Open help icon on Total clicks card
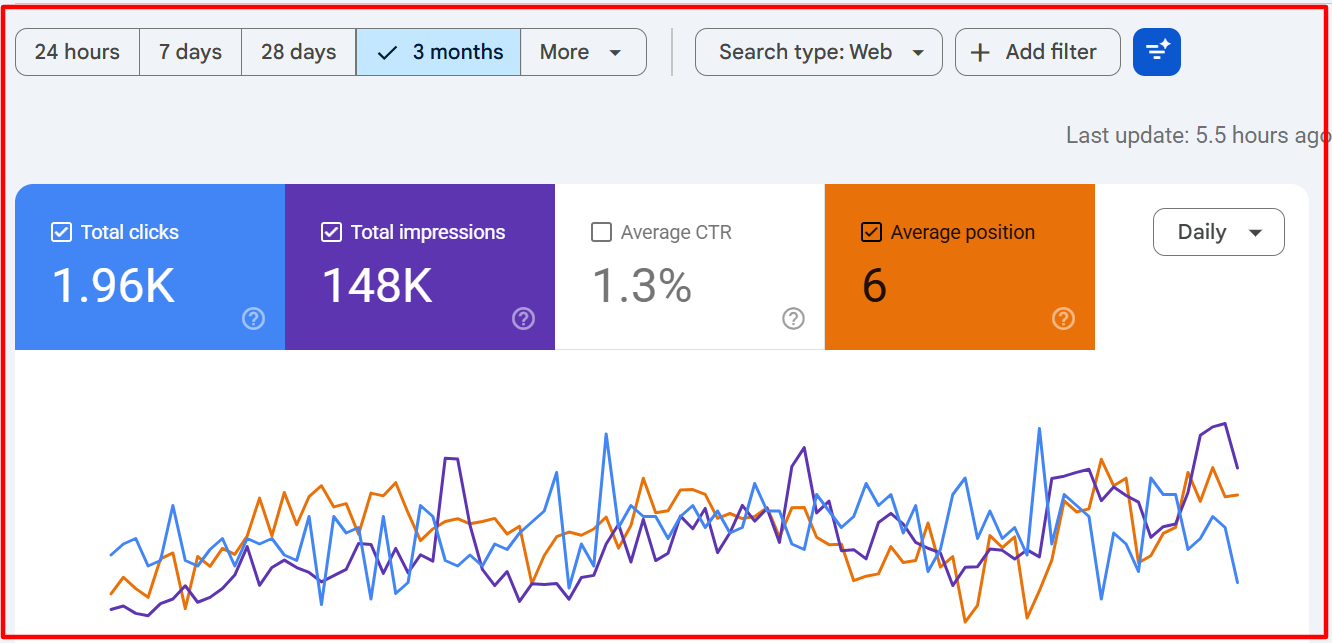Screen dimensions: 1332x643 (x=254, y=318)
